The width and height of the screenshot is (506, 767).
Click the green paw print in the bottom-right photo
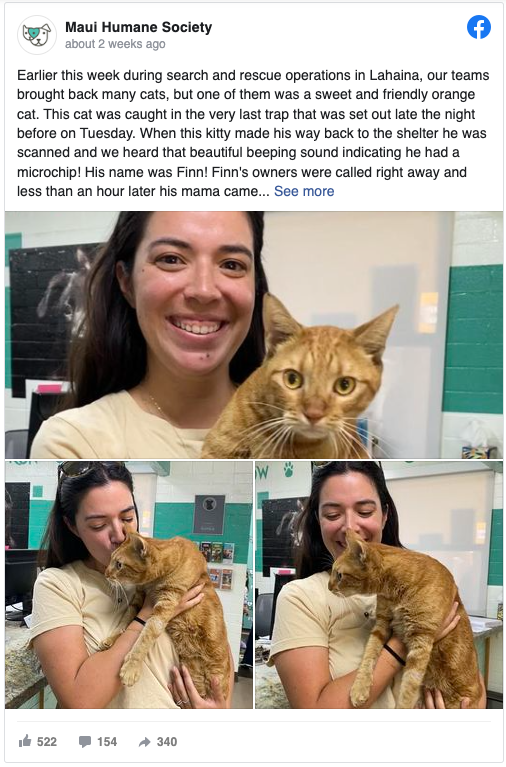[x=288, y=470]
